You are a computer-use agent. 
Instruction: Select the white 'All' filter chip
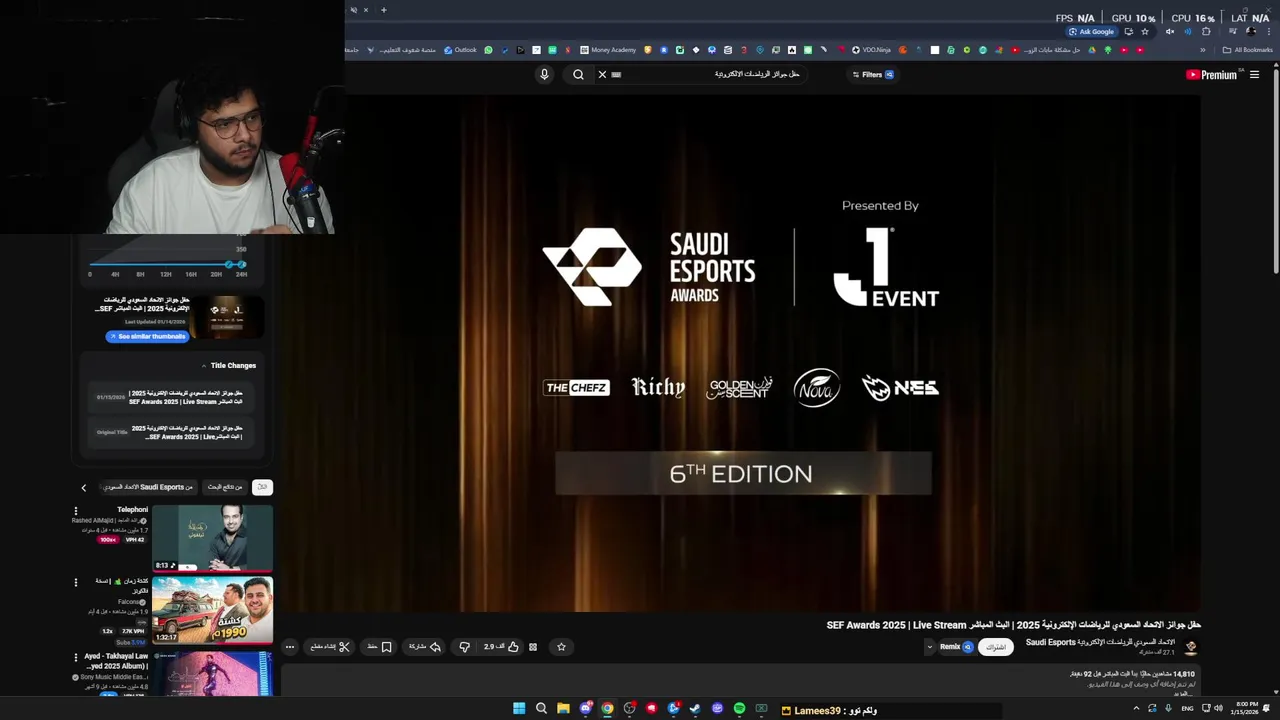pyautogui.click(x=262, y=487)
